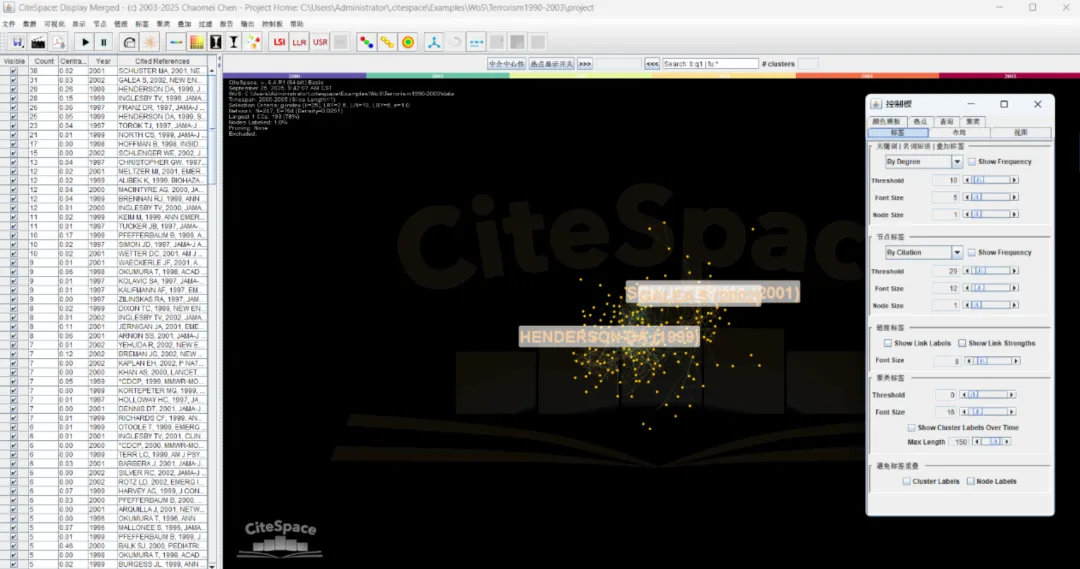The width and height of the screenshot is (1080, 569).
Task: Switch to 热点 tab in control panel
Action: click(920, 121)
